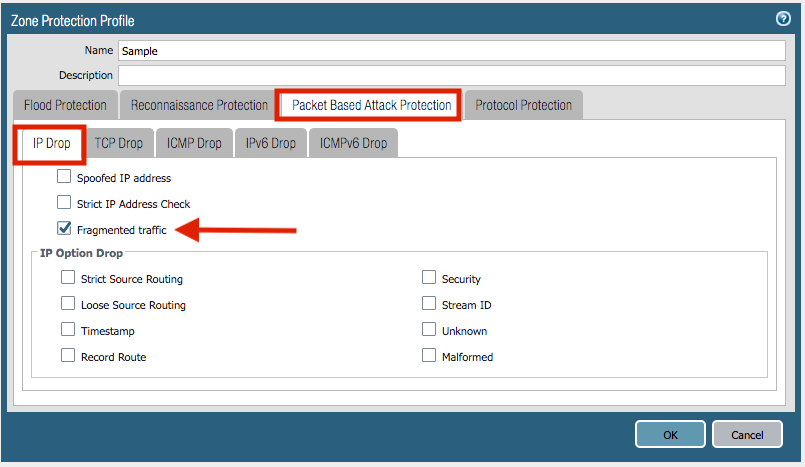Uncheck the Fragmented traffic checkbox
Screen dimensions: 805x467
tap(64, 228)
